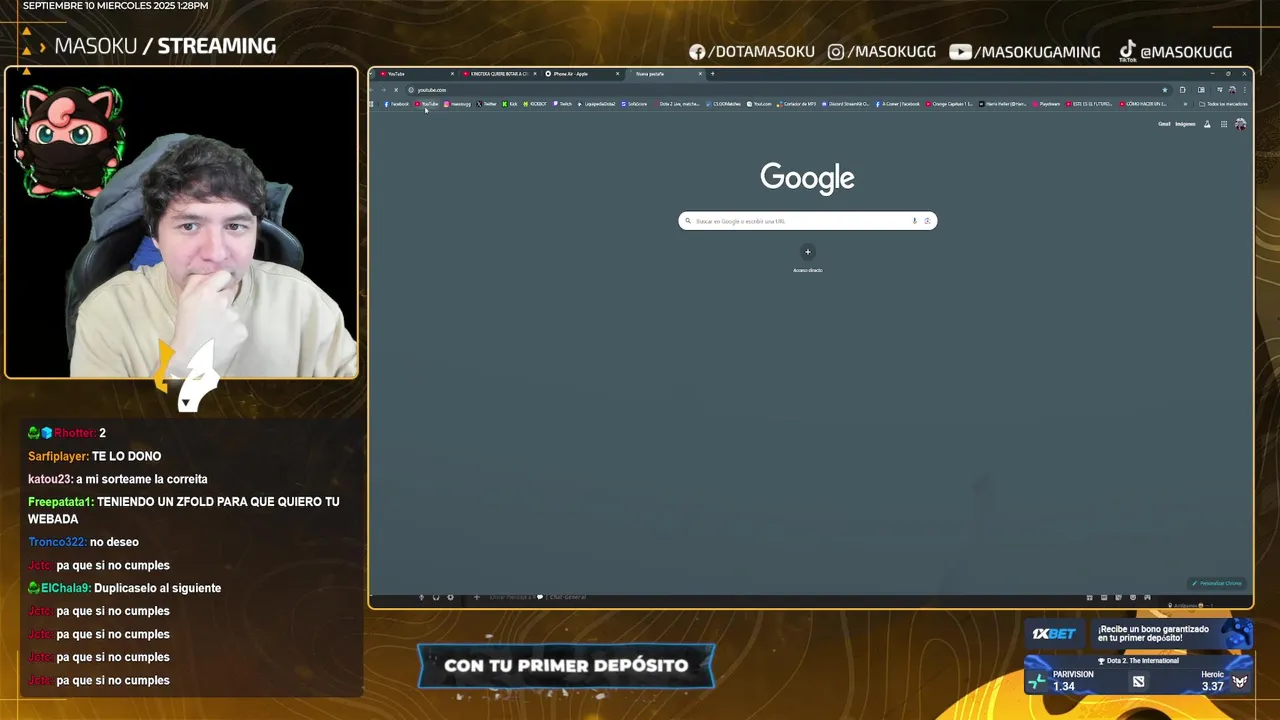Open the Chrome side panel icon
The image size is (1280, 720).
point(1201,90)
